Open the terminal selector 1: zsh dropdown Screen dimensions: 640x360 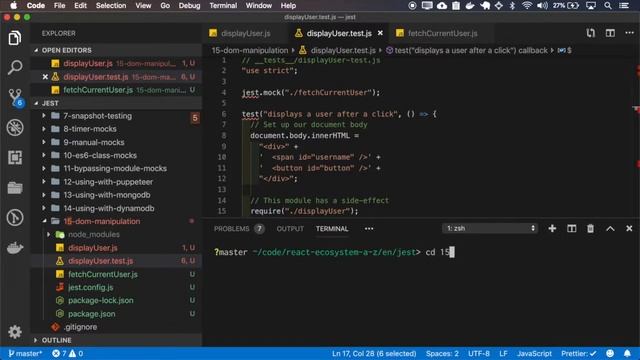pyautogui.click(x=490, y=228)
